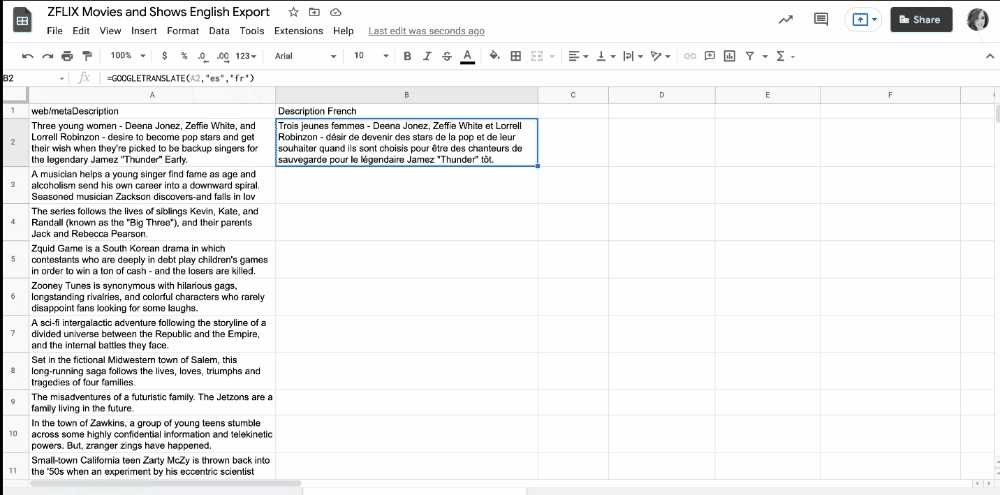Click the Redo arrow in the toolbar
The height and width of the screenshot is (495, 1000).
click(47, 56)
